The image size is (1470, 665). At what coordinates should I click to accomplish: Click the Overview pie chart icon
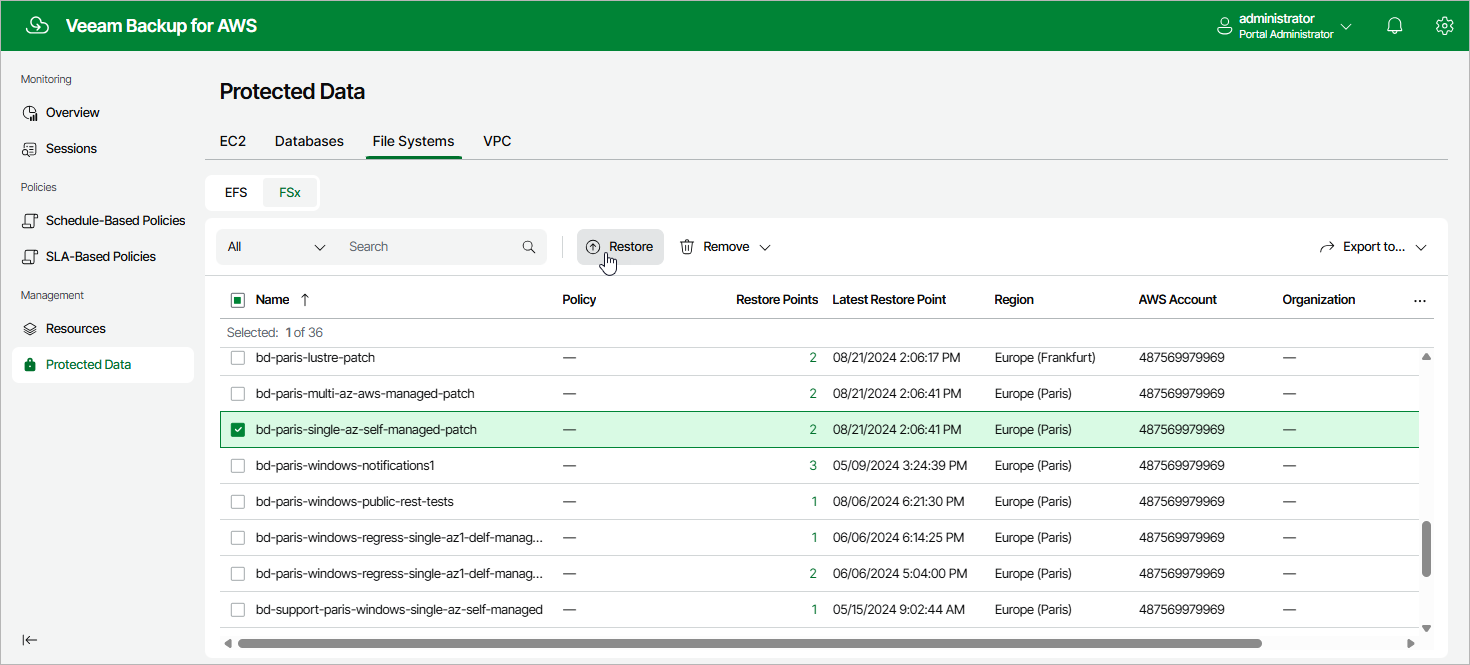30,113
